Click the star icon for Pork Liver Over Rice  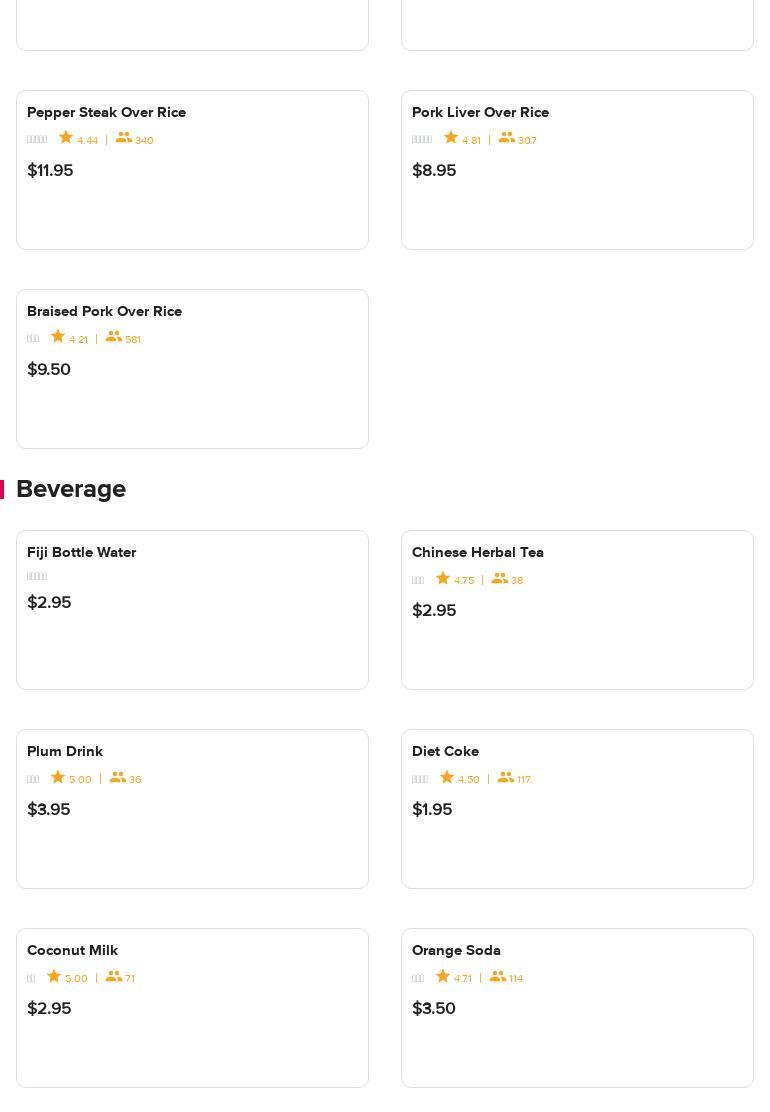click(x=451, y=138)
